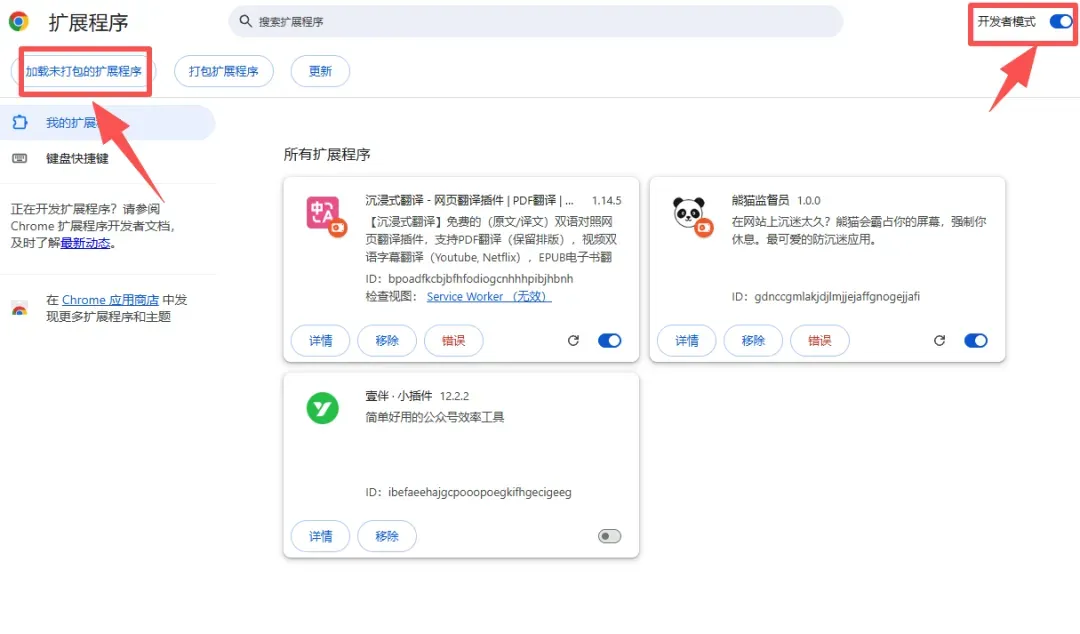This screenshot has width=1080, height=634.
Task: Reload the 熊猫监督员 extension
Action: (x=939, y=340)
